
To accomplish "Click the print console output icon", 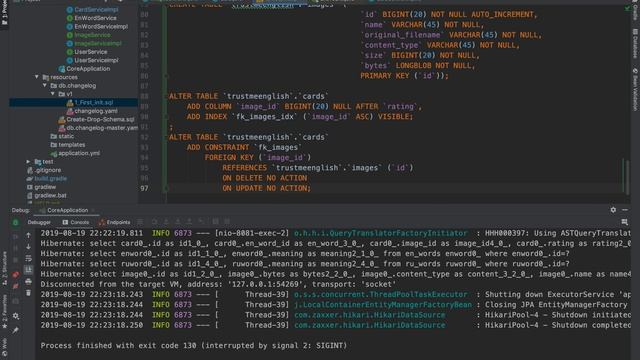I will [x=29, y=282].
